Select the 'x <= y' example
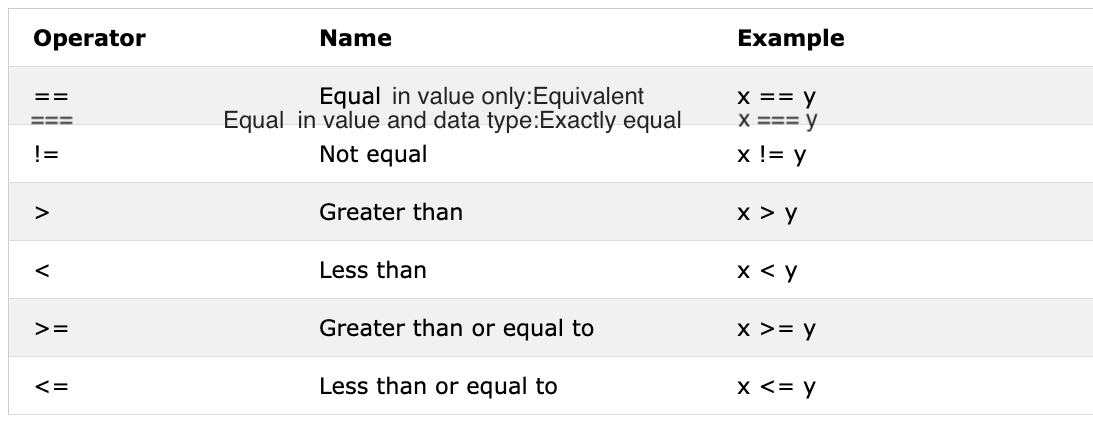The height and width of the screenshot is (428, 1093). (x=776, y=386)
